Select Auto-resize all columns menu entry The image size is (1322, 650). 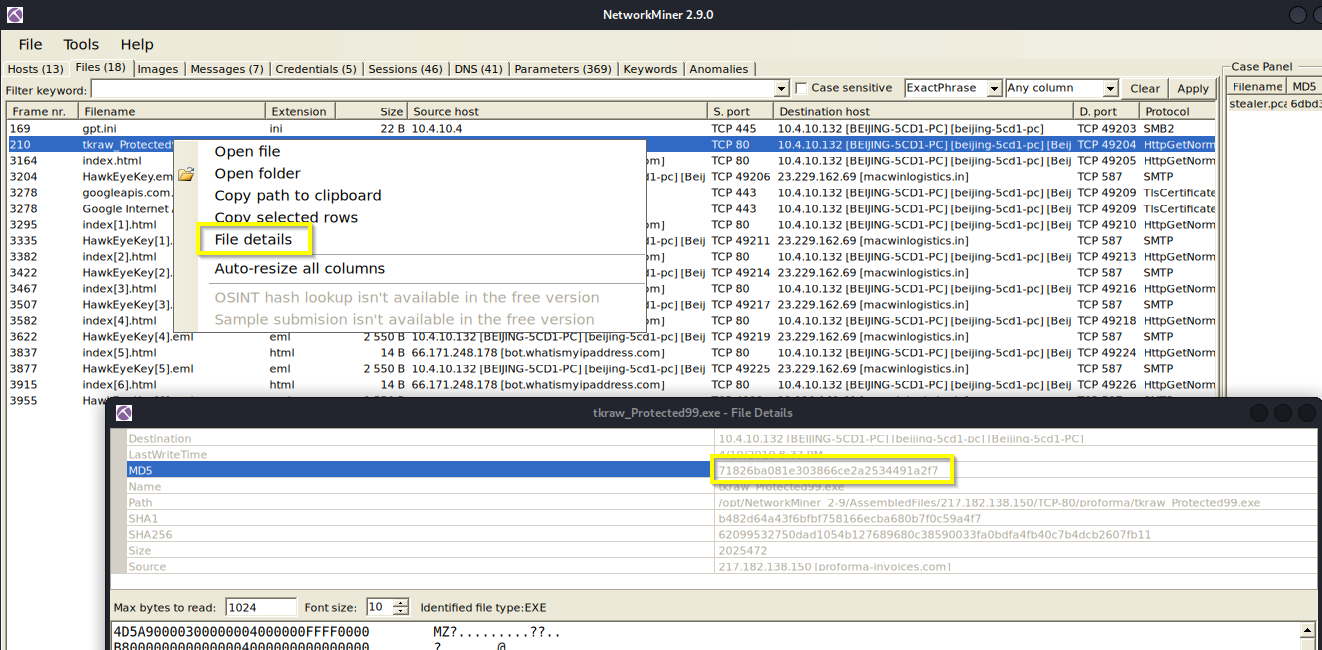coord(299,268)
